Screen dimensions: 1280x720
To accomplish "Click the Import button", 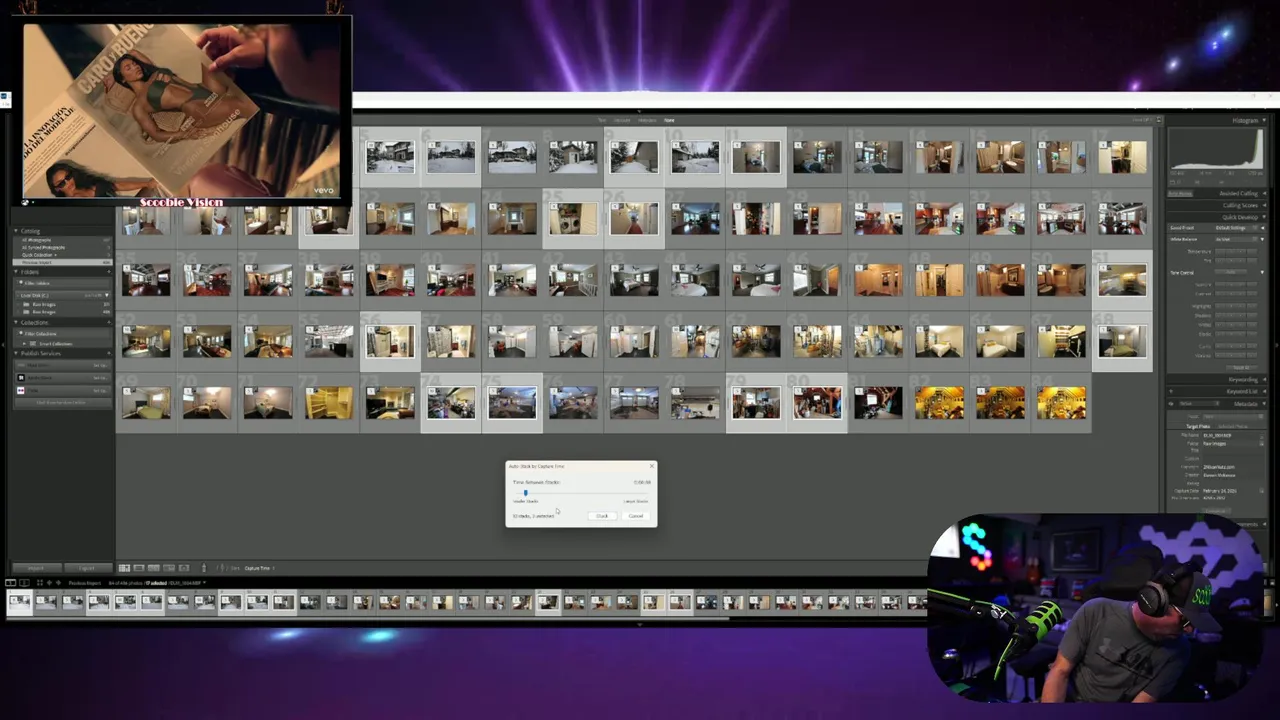I will pyautogui.click(x=39, y=568).
